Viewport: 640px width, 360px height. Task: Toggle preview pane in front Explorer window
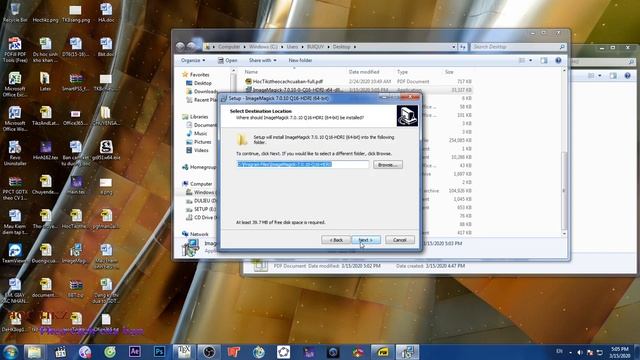(544, 60)
